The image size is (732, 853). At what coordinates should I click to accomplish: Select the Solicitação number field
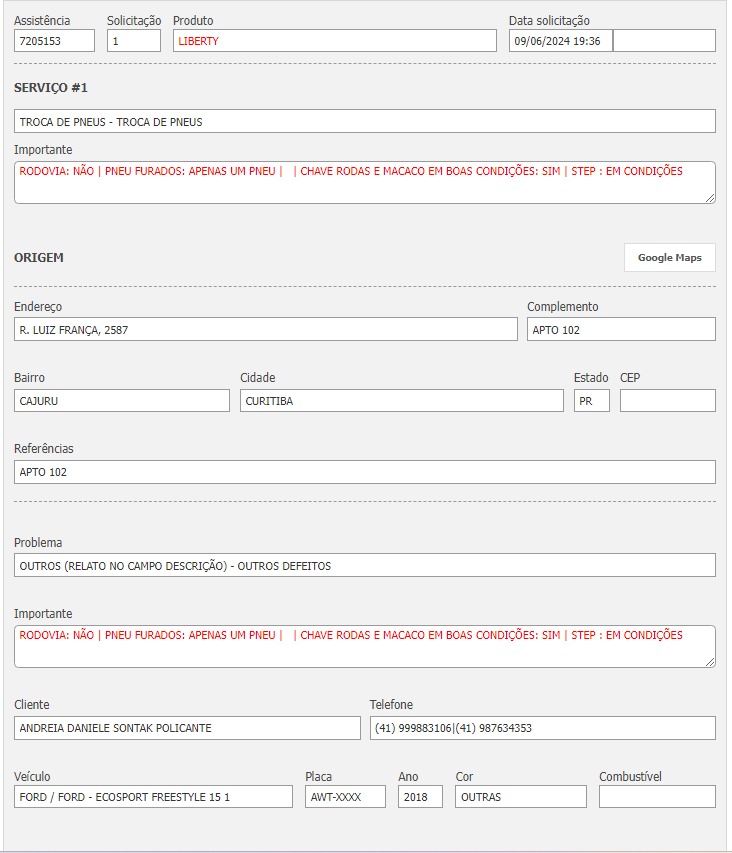(x=133, y=41)
